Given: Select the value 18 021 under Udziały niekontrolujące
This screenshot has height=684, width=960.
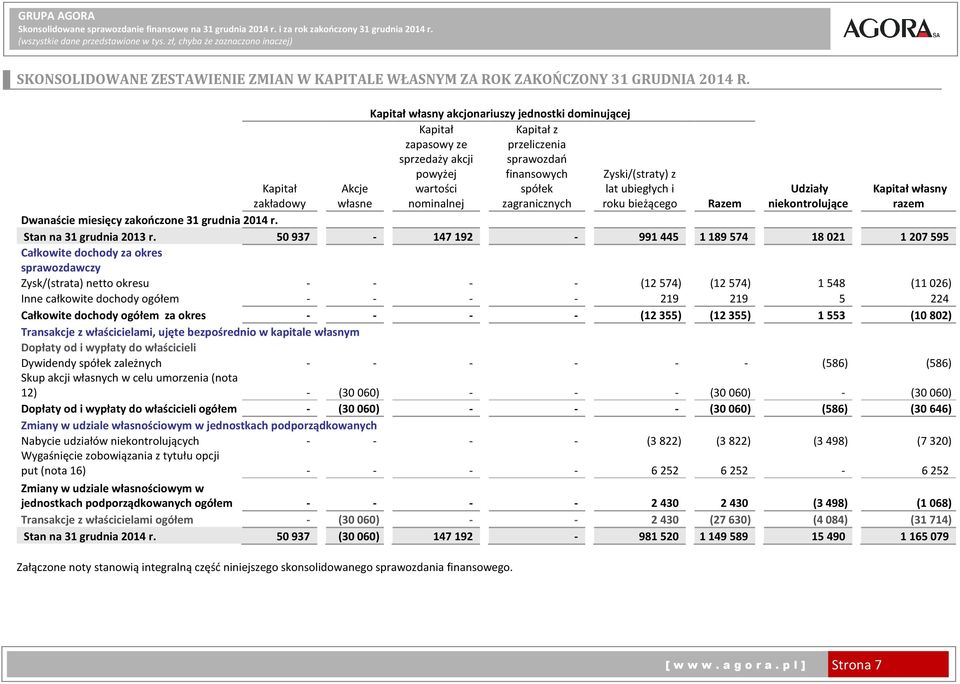Looking at the screenshot, I should [x=828, y=237].
